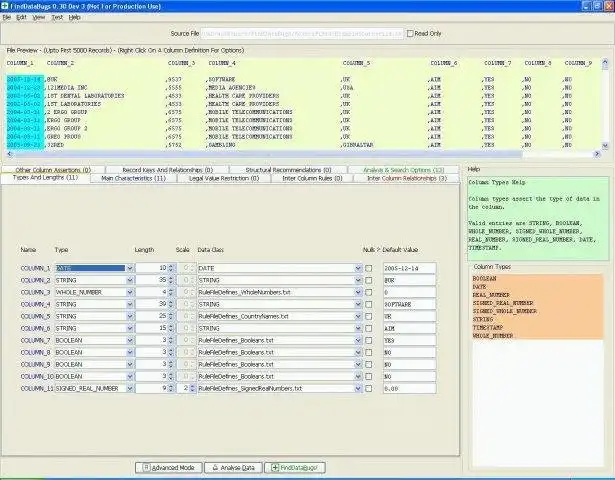Open COLUMN_2 Type dropdown

coord(129,280)
